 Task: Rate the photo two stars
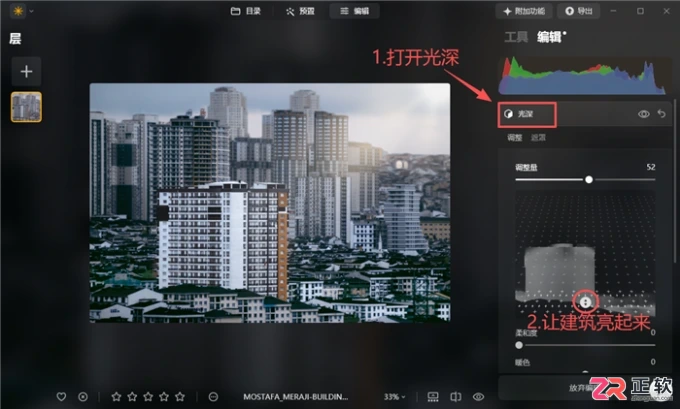(x=132, y=396)
